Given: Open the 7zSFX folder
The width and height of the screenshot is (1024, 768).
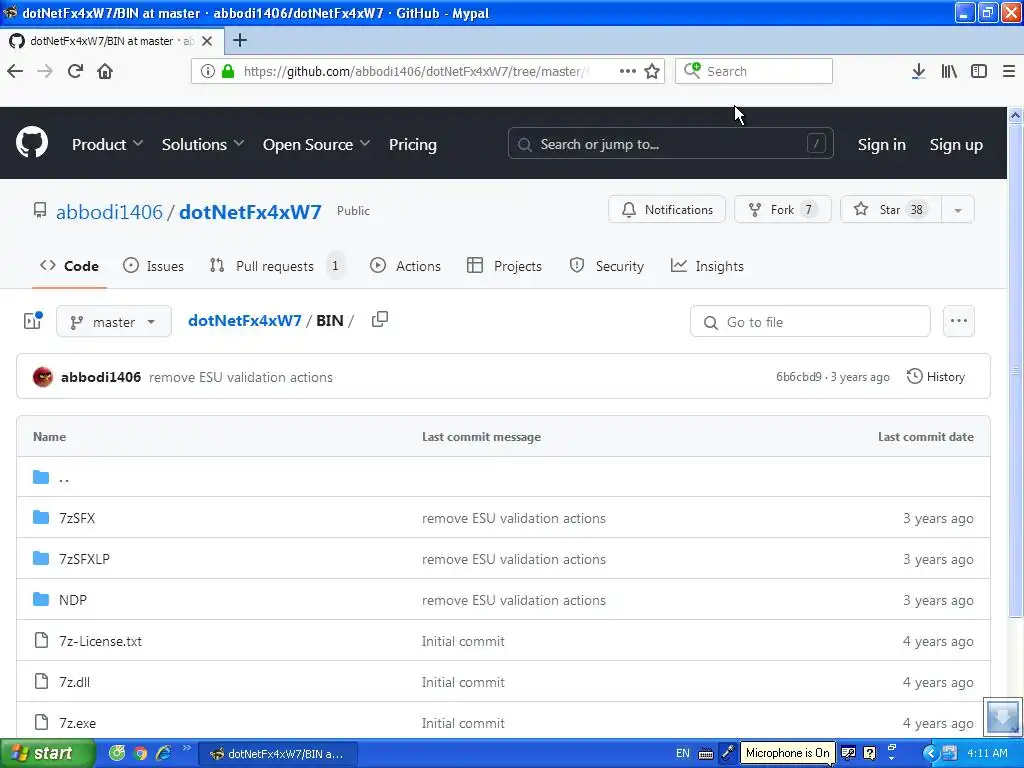Looking at the screenshot, I should coord(77,518).
